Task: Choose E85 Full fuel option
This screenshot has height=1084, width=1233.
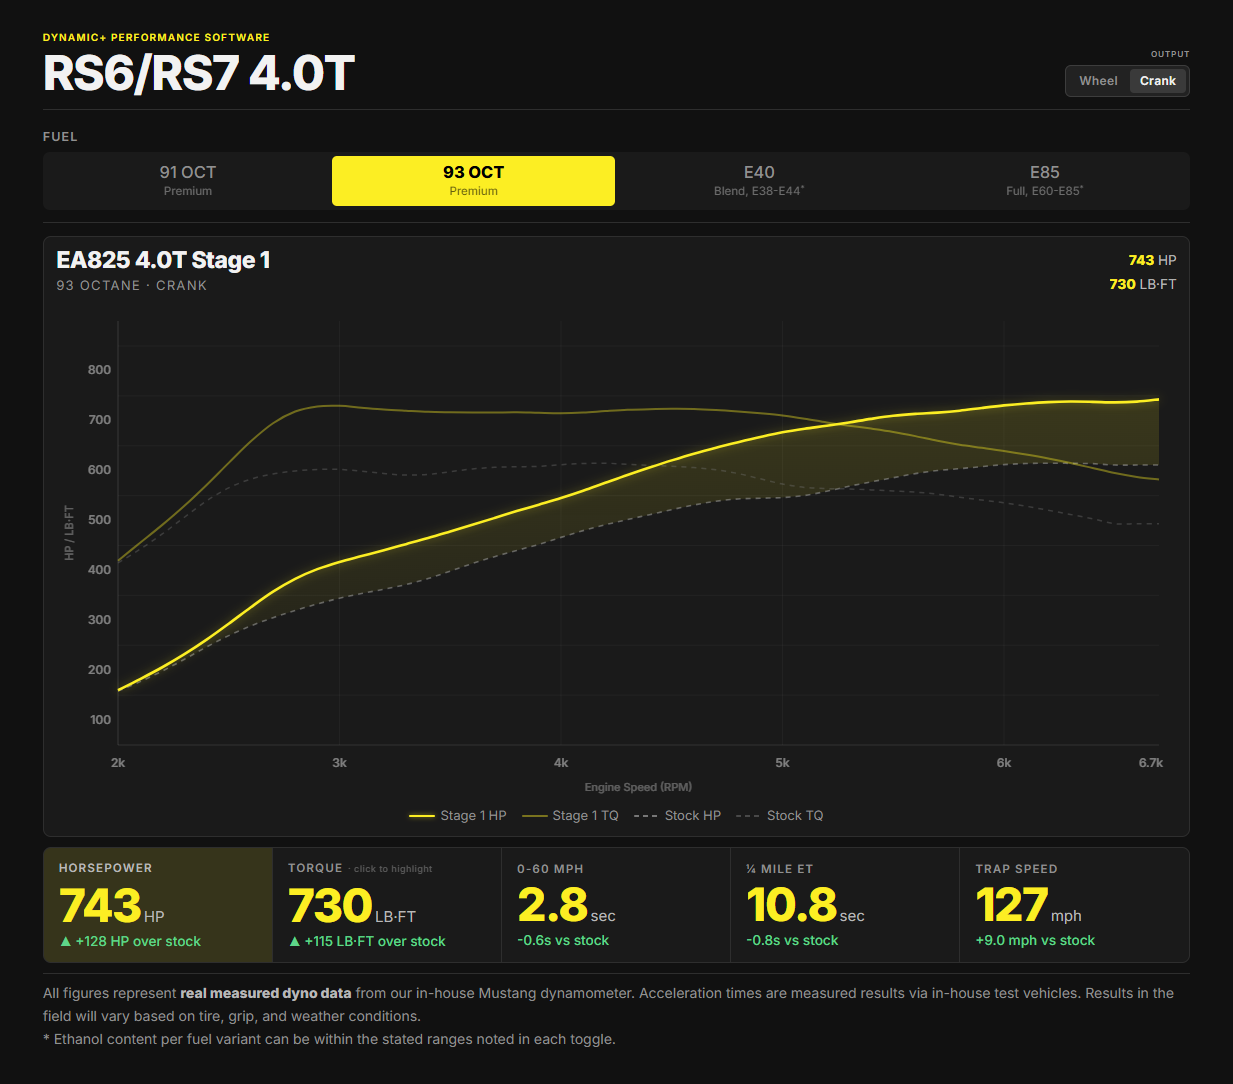Action: [x=1044, y=181]
